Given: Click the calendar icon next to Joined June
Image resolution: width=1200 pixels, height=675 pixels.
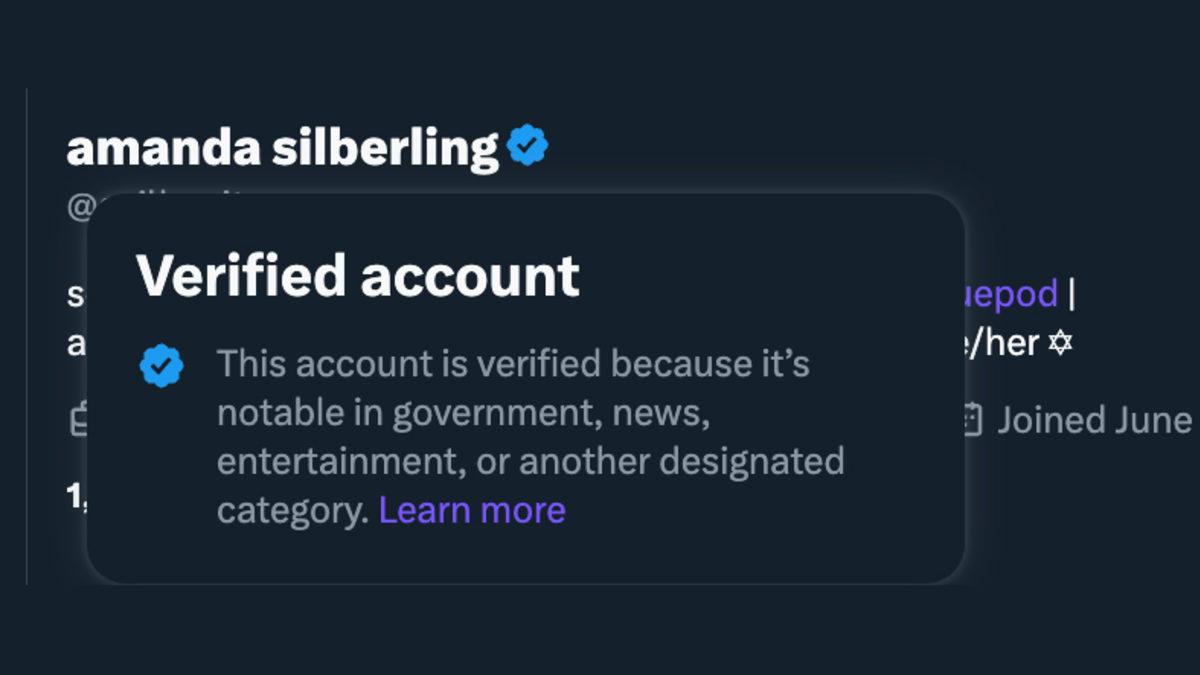Looking at the screenshot, I should [x=971, y=420].
